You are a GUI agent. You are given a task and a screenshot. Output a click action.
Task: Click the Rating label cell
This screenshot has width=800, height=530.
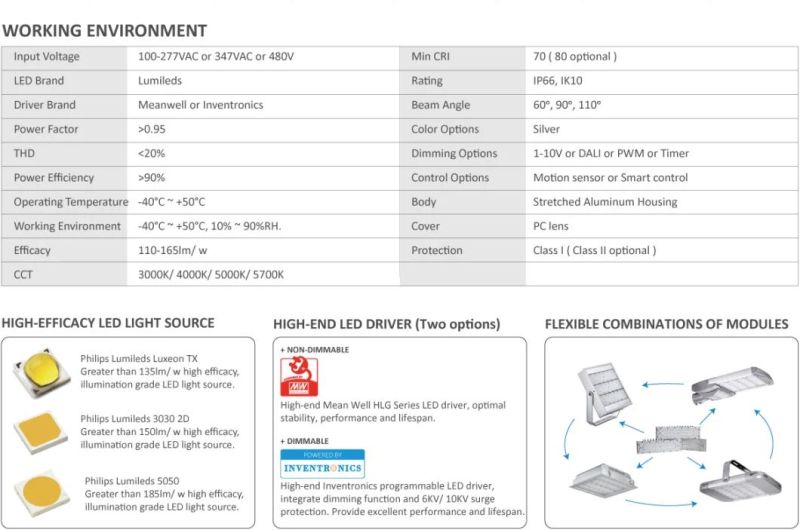(x=463, y=82)
